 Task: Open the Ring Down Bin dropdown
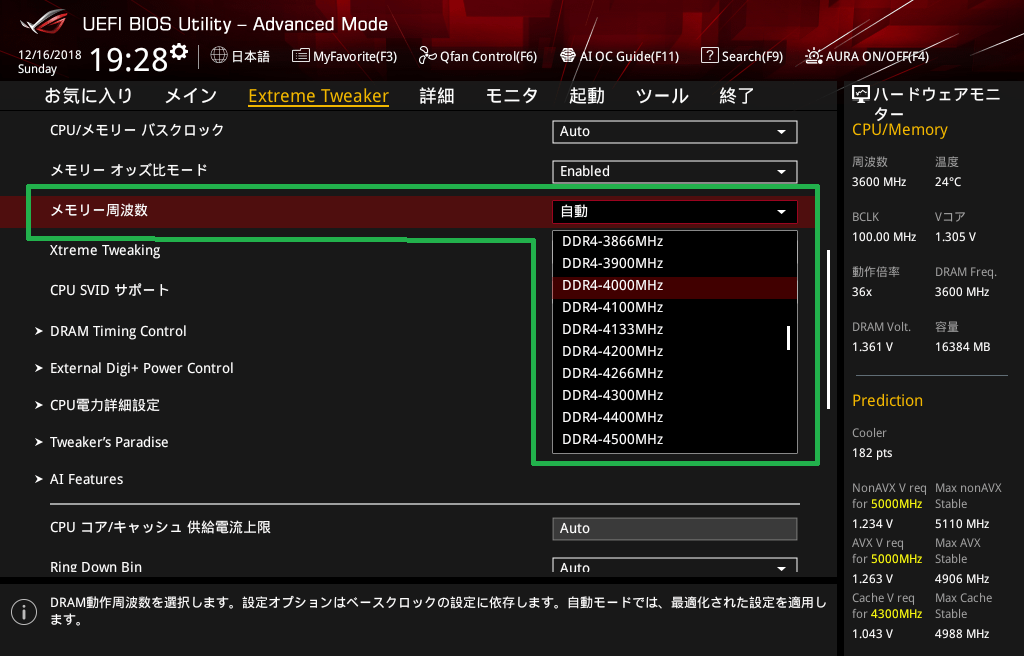[x=675, y=566]
